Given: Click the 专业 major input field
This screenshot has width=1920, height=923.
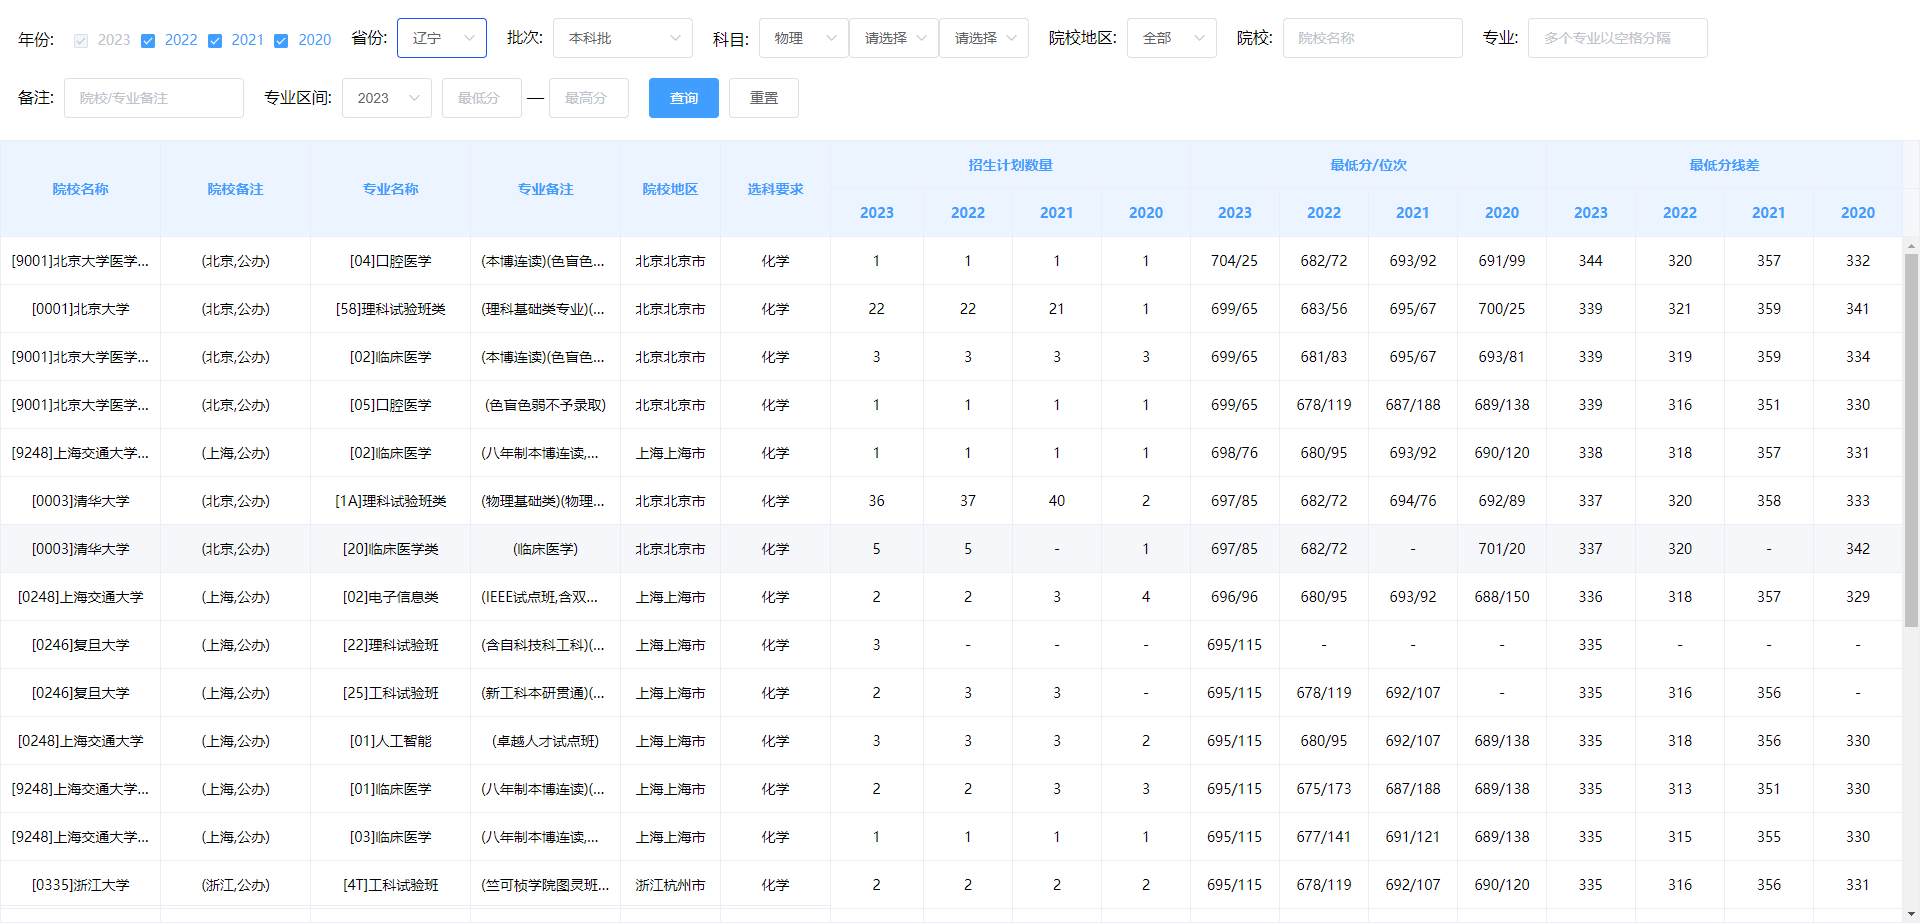Looking at the screenshot, I should click(x=1617, y=37).
